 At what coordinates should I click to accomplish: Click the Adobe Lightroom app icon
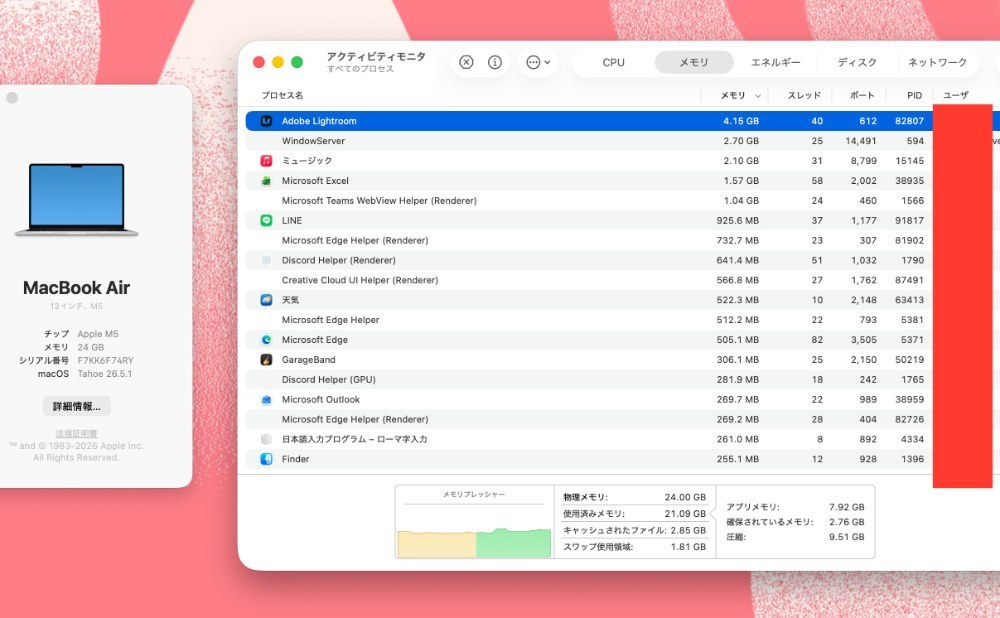(267, 121)
